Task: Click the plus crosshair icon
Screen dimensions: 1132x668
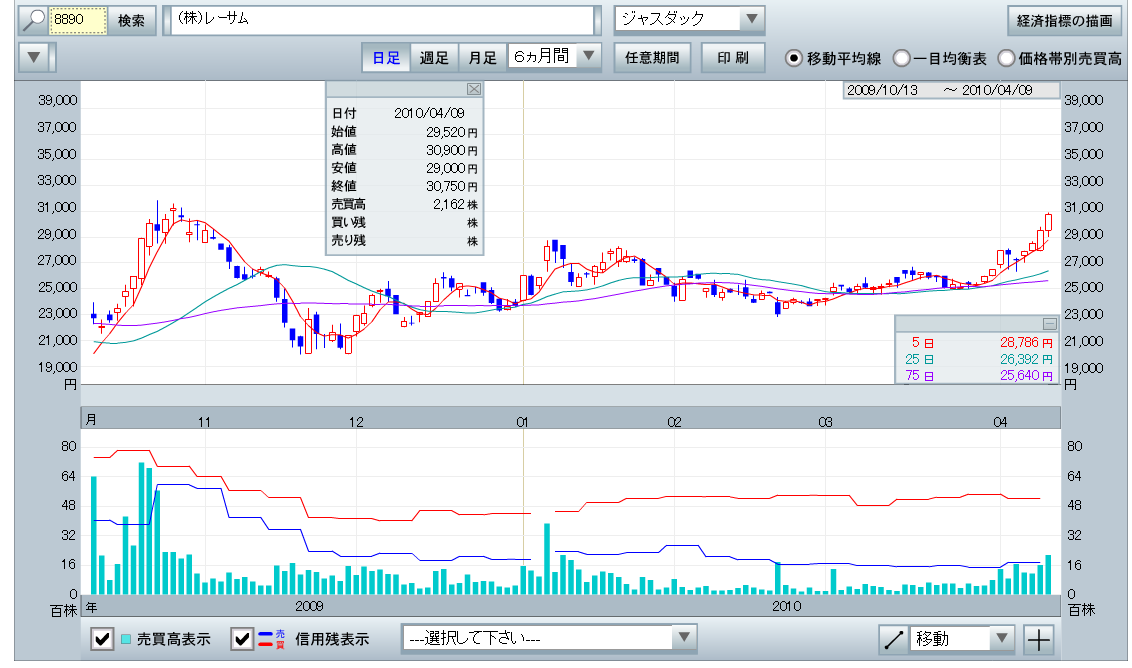Action: 1040,640
